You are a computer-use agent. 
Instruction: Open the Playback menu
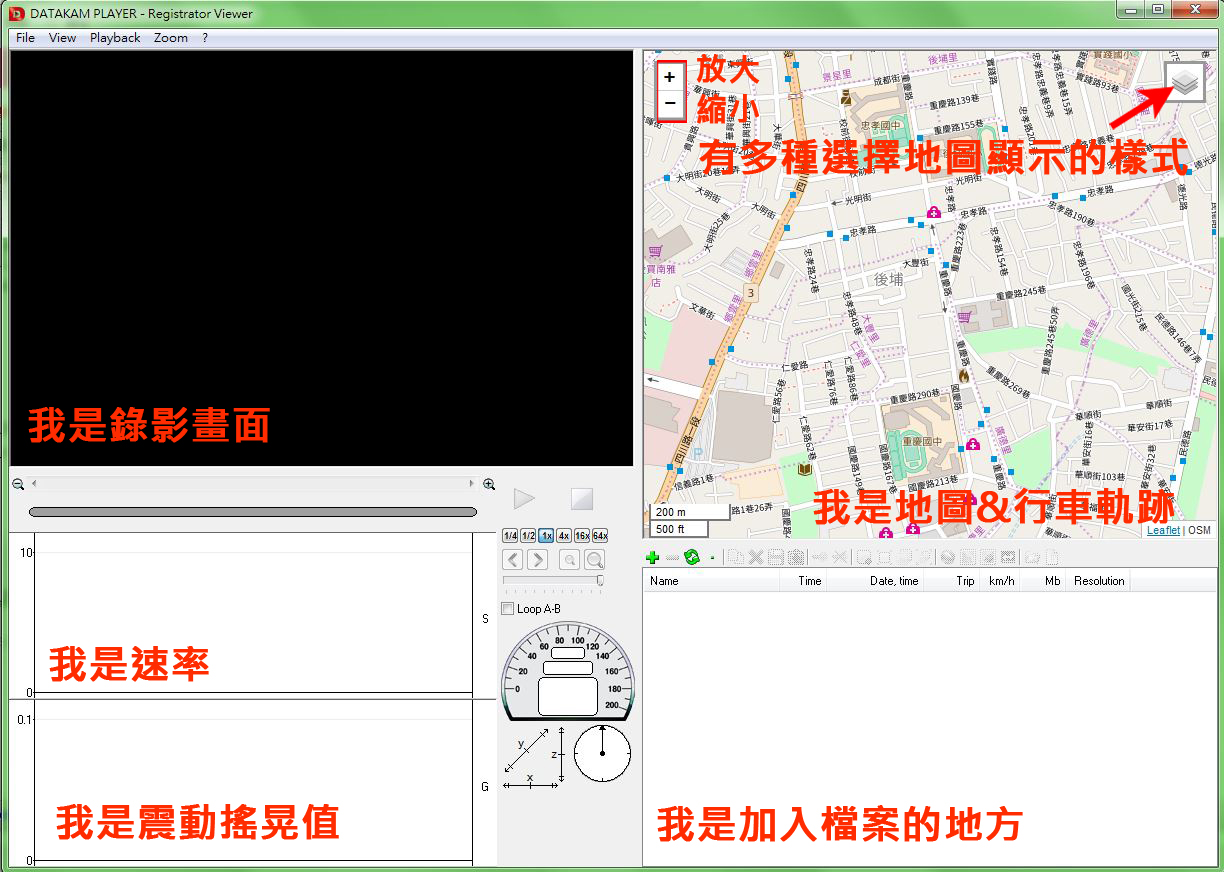click(115, 38)
